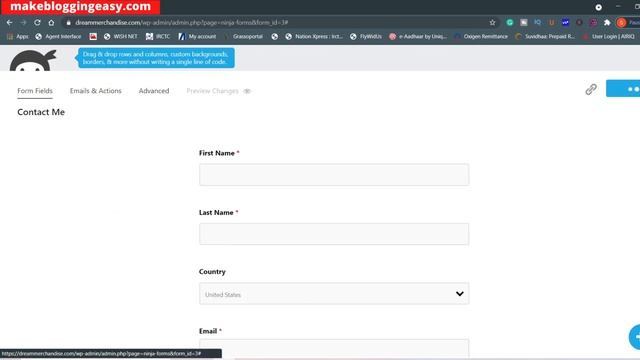Open the FlyWidUs bookmark
Image resolution: width=640 pixels, height=360 pixels.
point(366,36)
